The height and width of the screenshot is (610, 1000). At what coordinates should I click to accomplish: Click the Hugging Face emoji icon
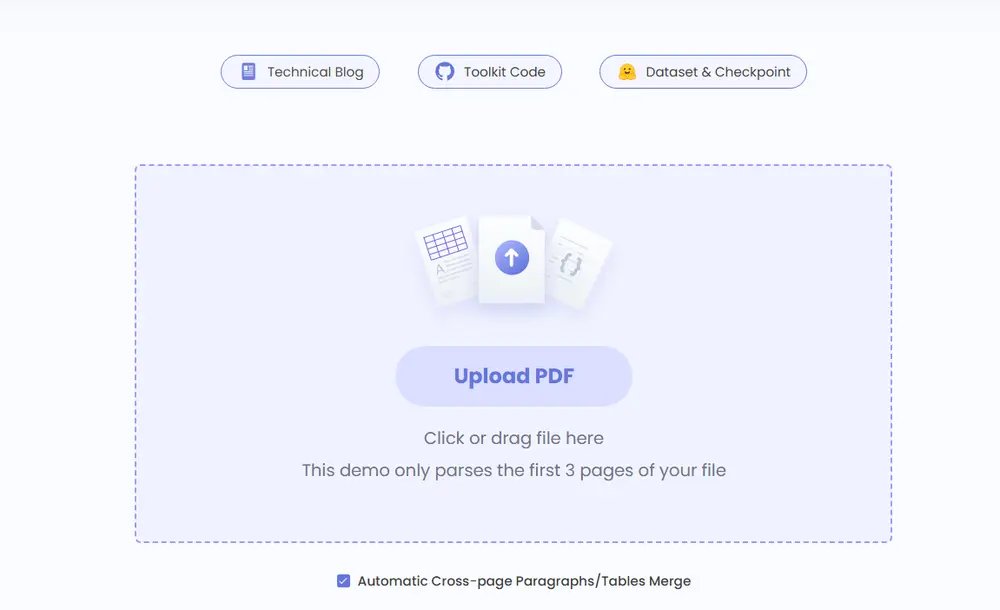[627, 72]
